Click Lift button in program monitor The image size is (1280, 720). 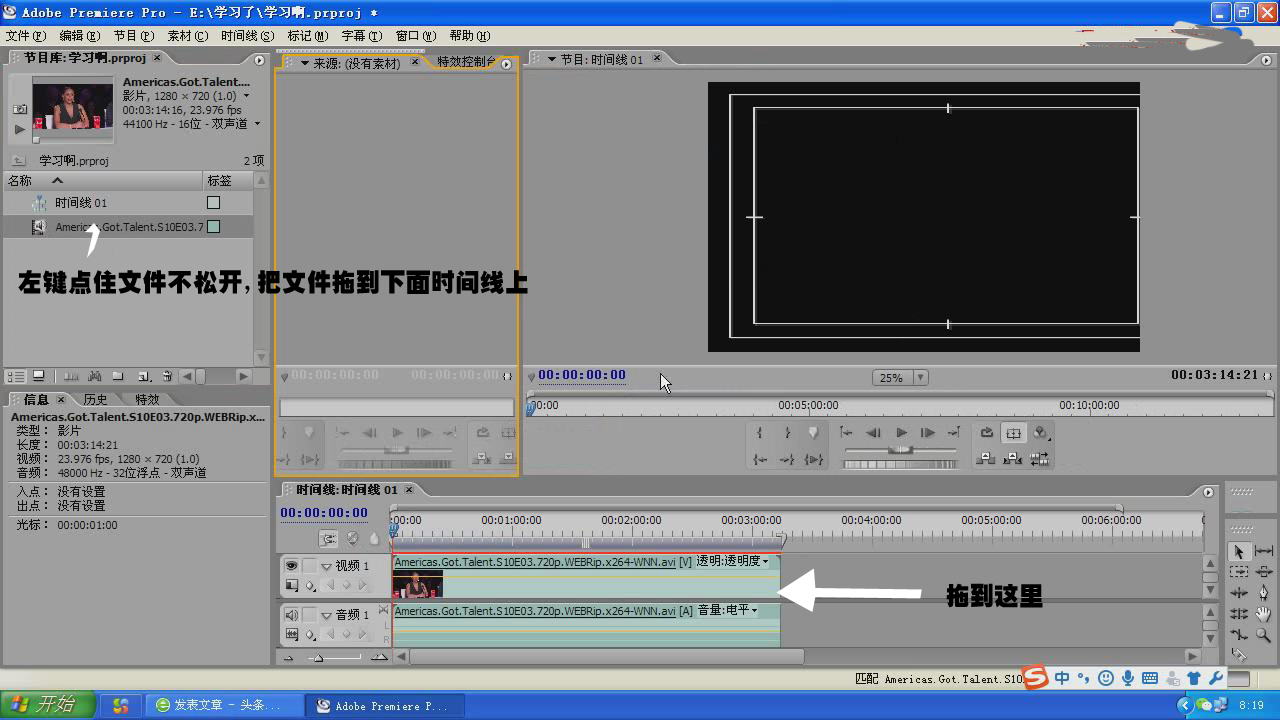click(x=985, y=459)
